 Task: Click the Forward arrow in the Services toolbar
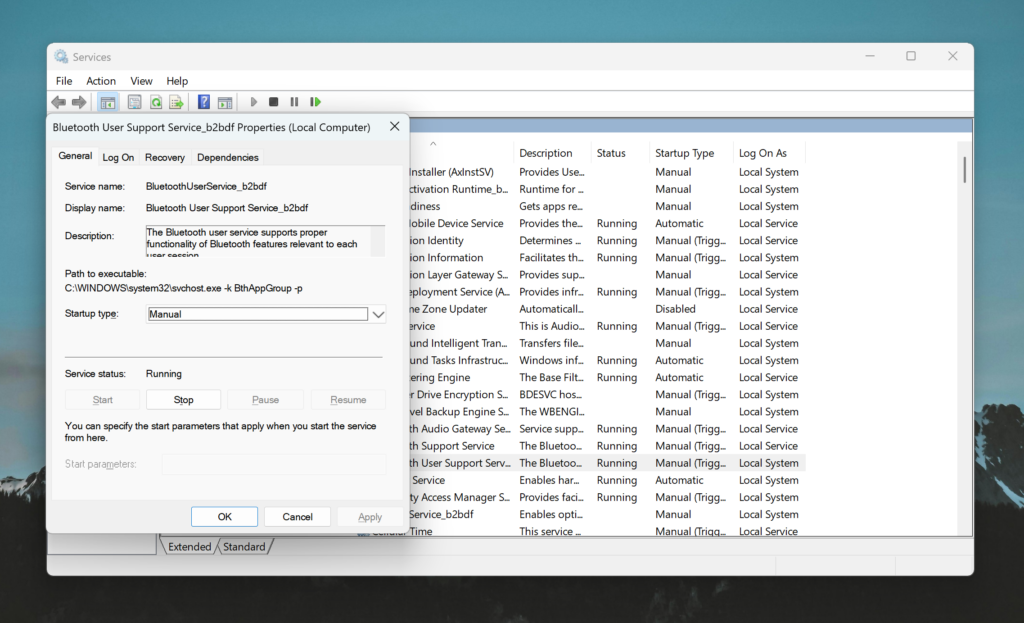[x=79, y=102]
